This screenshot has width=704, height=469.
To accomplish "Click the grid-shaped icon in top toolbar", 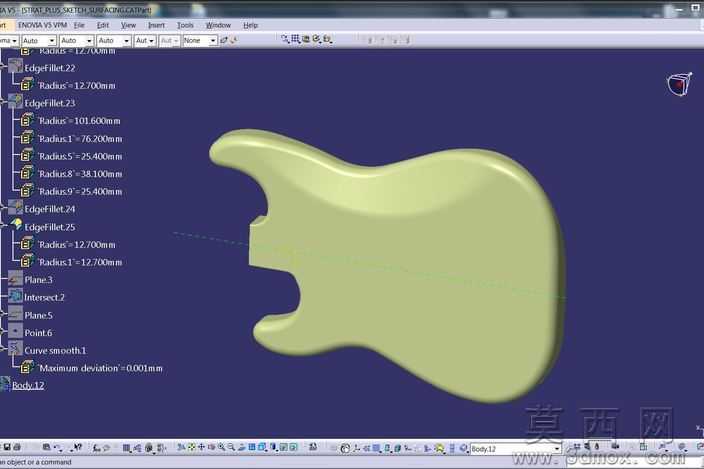I will point(295,39).
